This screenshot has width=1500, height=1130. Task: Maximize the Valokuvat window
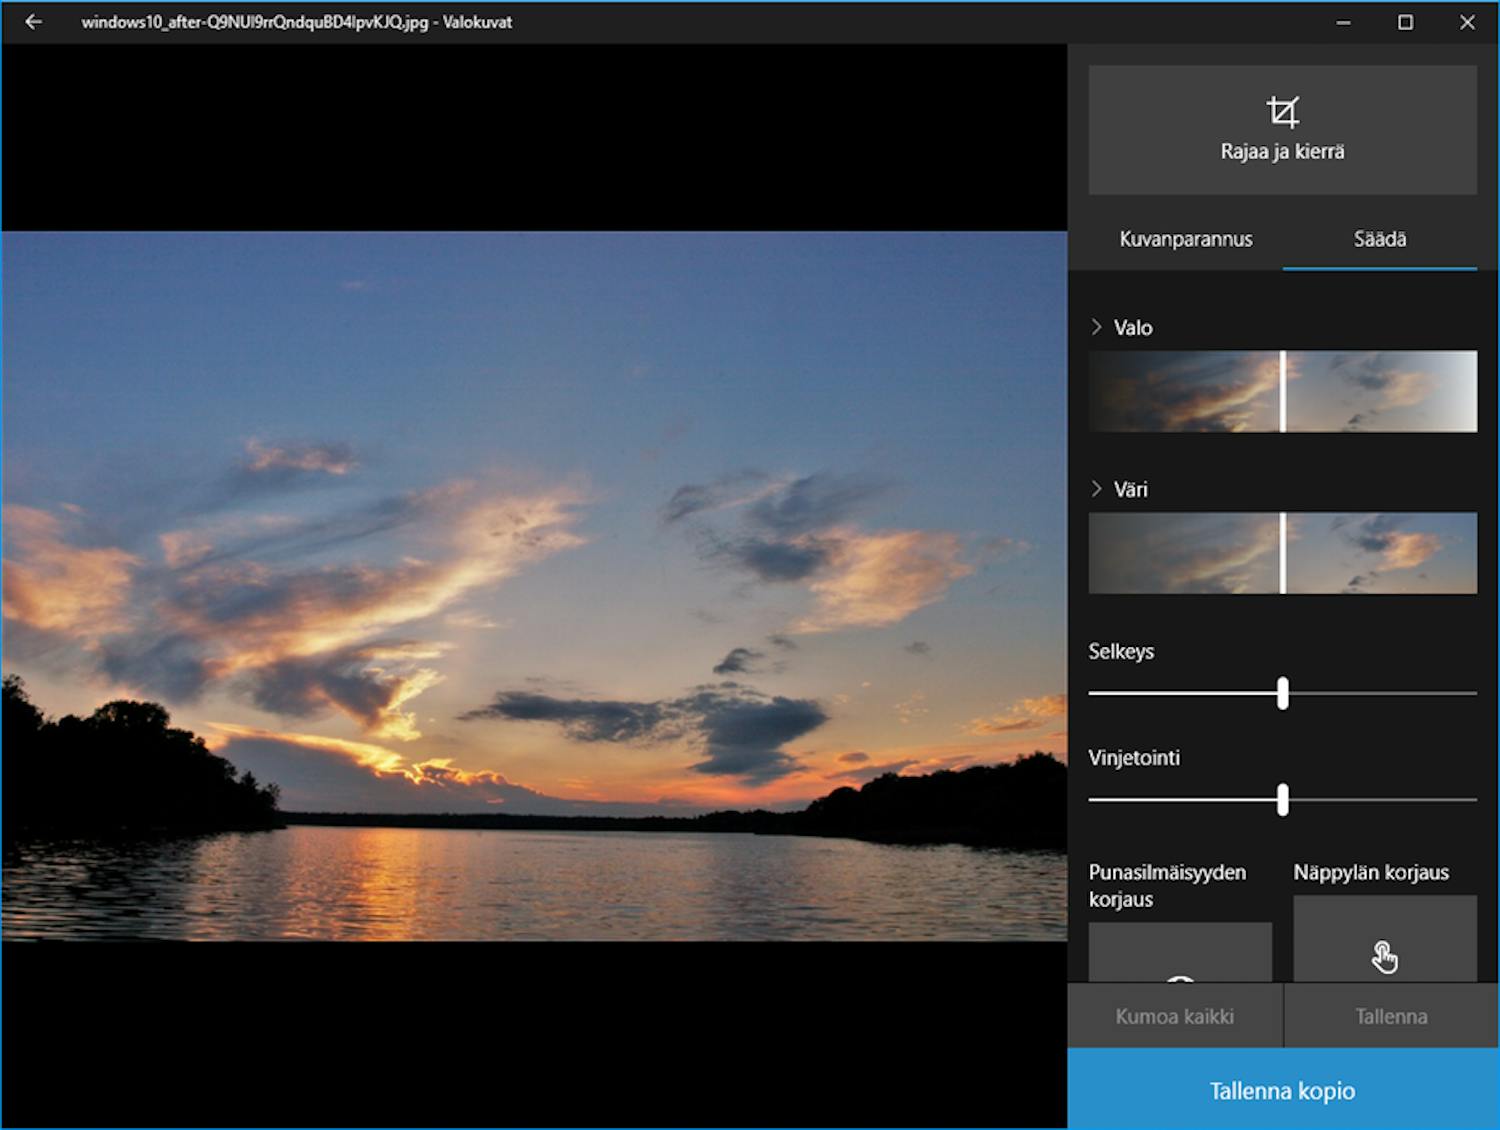[1405, 22]
